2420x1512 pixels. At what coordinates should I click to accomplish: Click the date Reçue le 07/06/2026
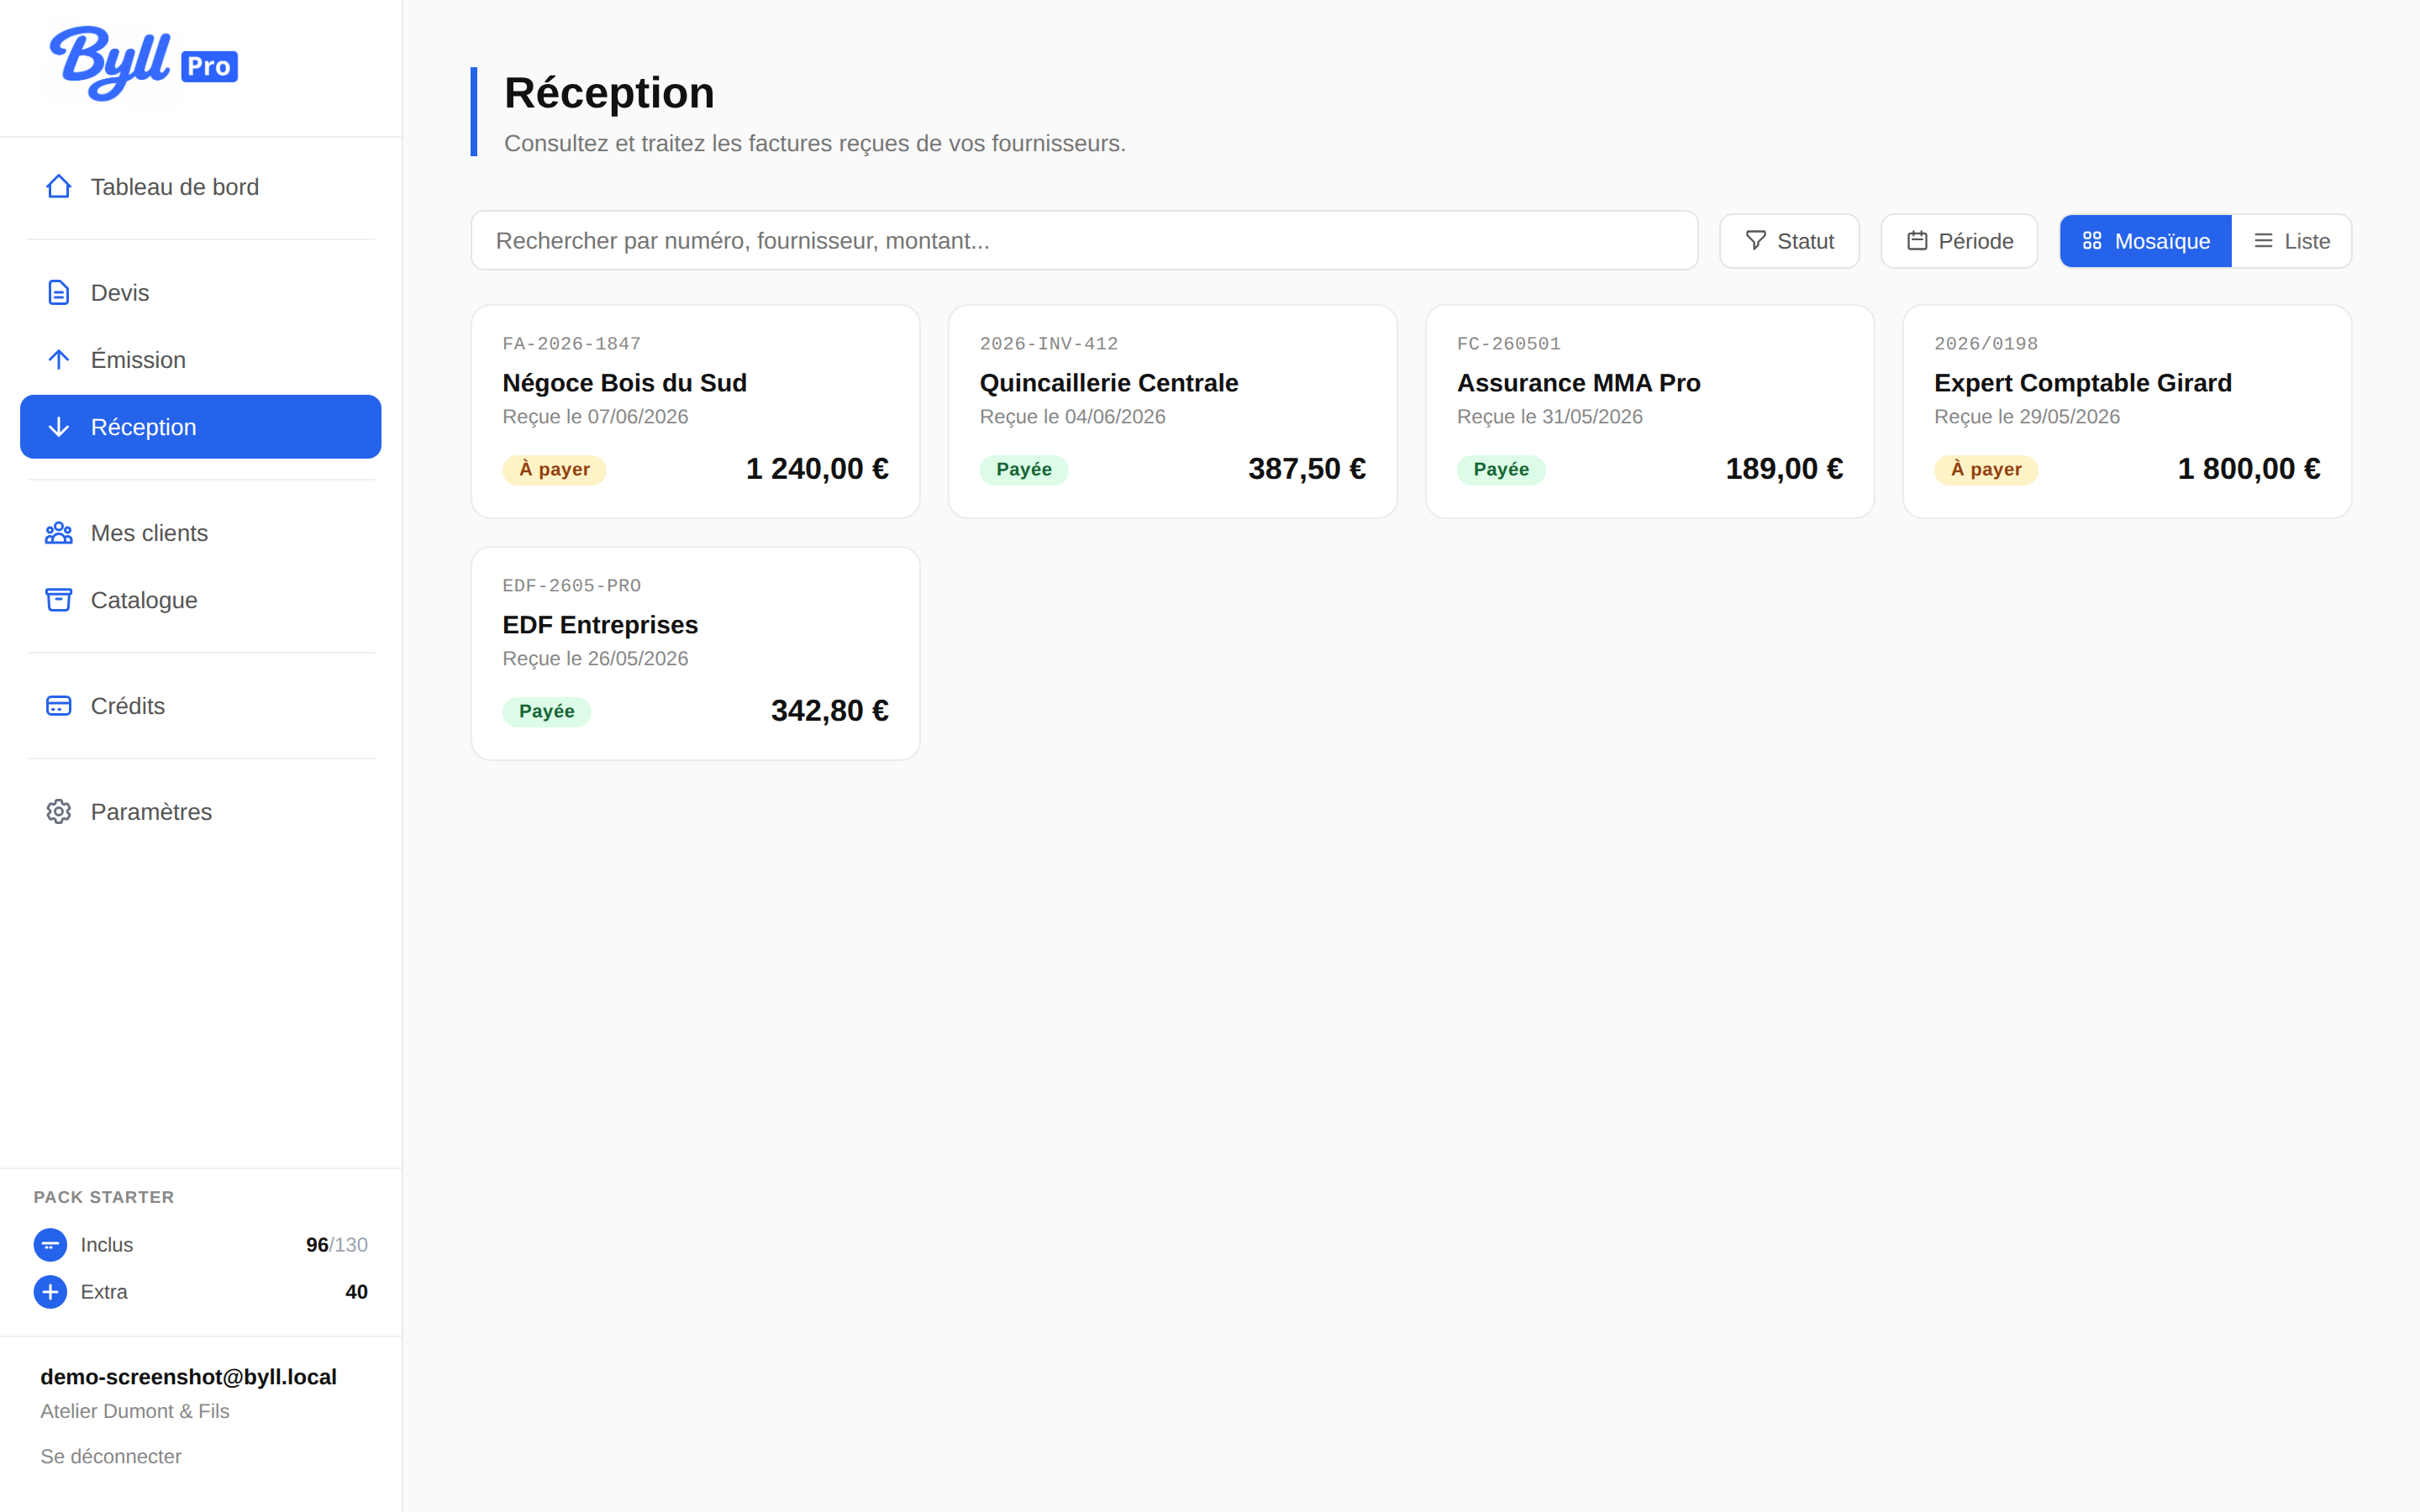(595, 417)
